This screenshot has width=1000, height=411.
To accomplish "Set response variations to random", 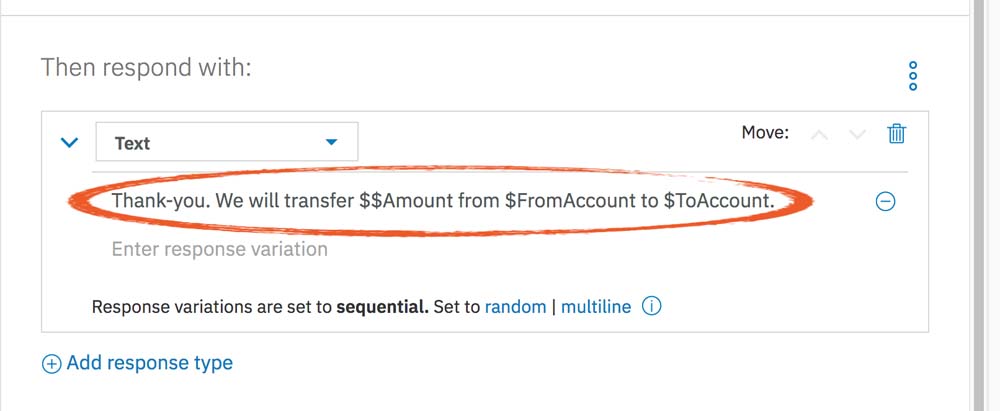I will pos(515,307).
